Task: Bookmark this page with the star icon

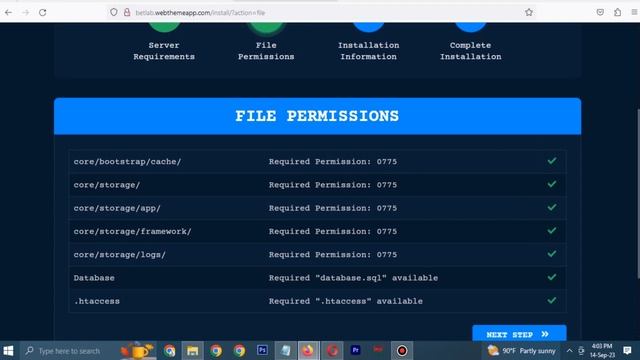Action: pos(529,12)
